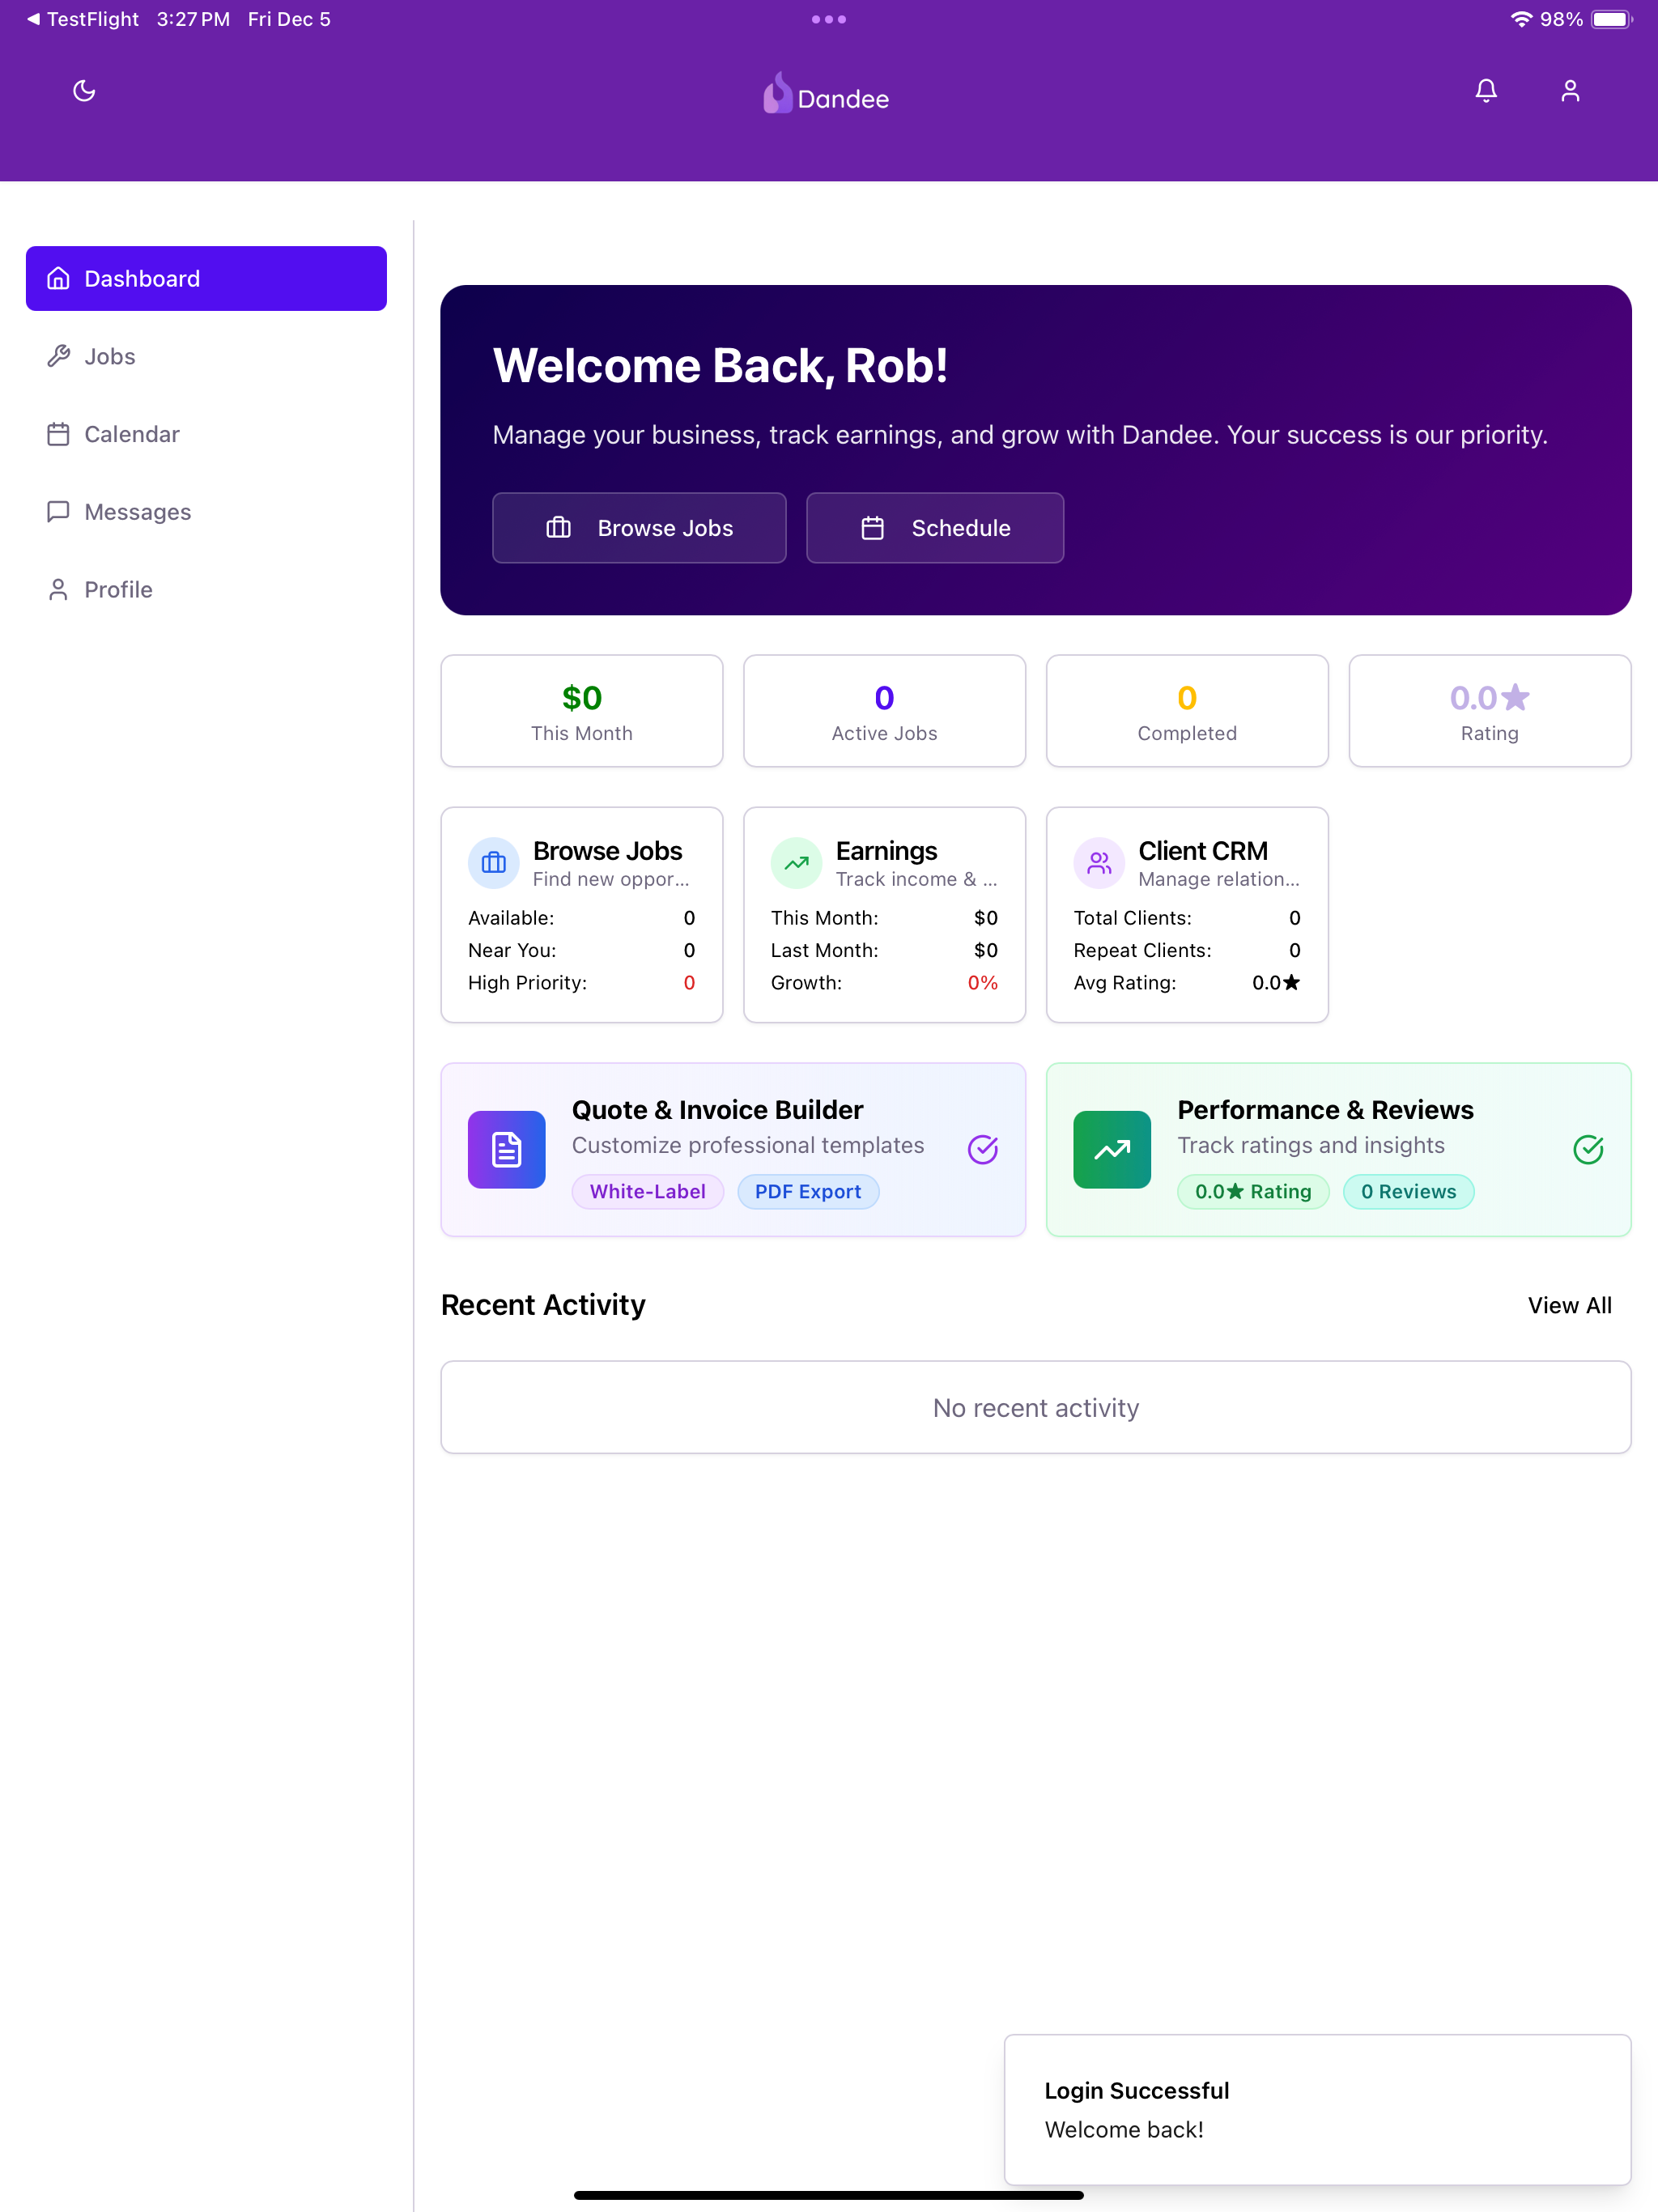Click View All for Recent Activity
Viewport: 1658px width, 2212px height.
[1569, 1306]
